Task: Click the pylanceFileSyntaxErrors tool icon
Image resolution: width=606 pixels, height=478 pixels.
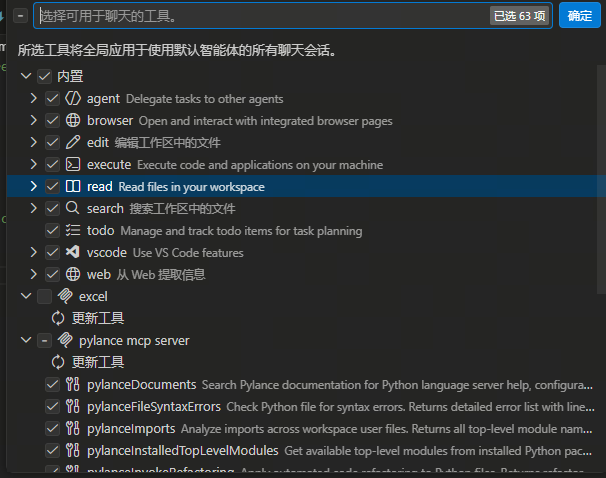Action: [73, 406]
